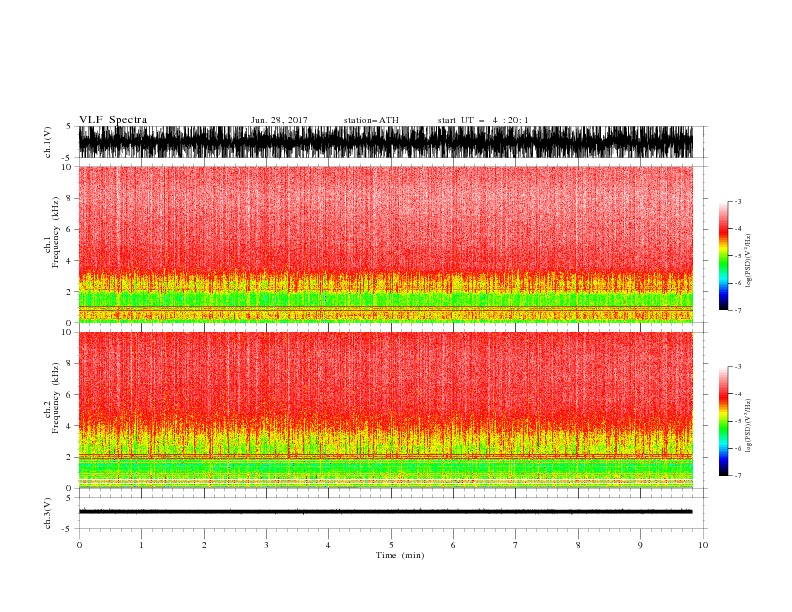Click the ch.3 voltage waveform trace
Viewport: 792px width, 612px height.
(x=386, y=512)
